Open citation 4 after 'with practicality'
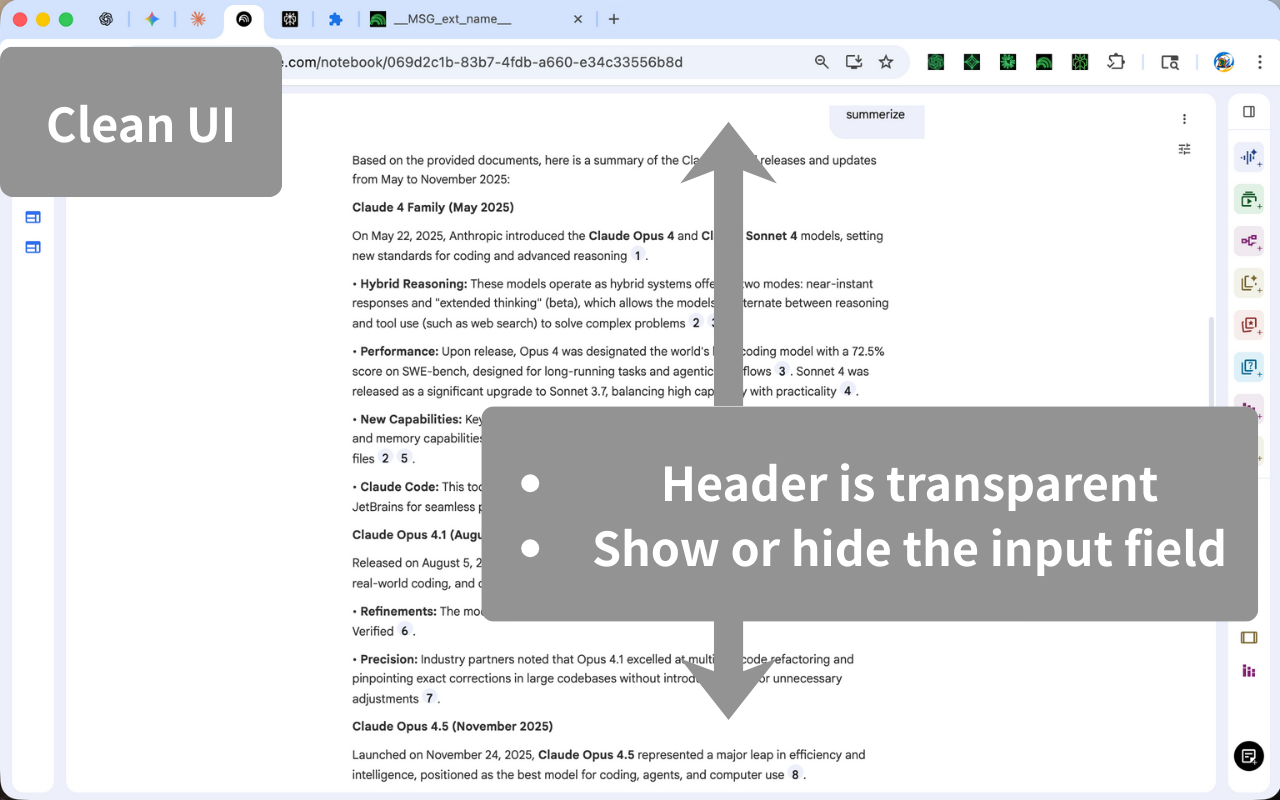1280x800 pixels. click(x=847, y=391)
